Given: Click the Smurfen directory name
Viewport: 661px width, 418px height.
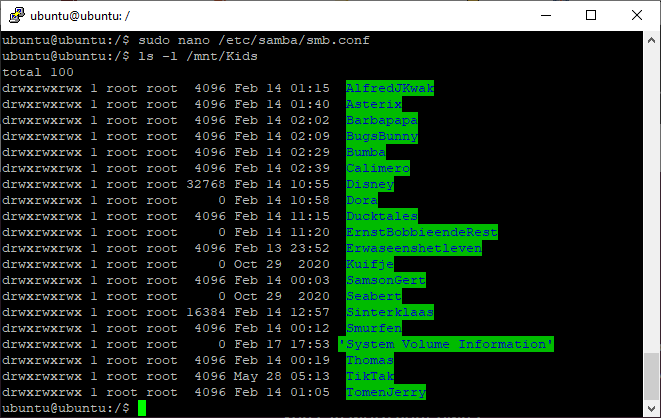Looking at the screenshot, I should click(x=374, y=328).
